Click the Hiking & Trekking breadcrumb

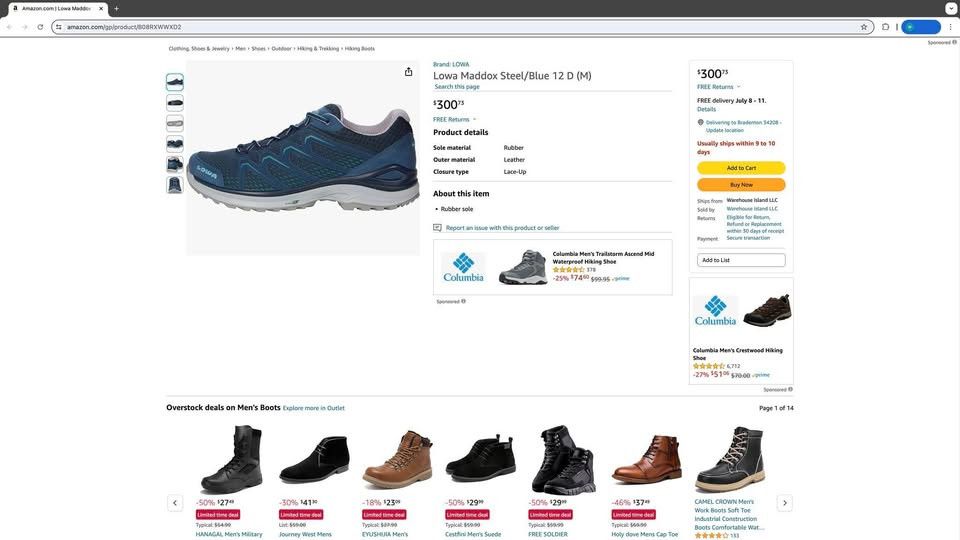[x=318, y=48]
